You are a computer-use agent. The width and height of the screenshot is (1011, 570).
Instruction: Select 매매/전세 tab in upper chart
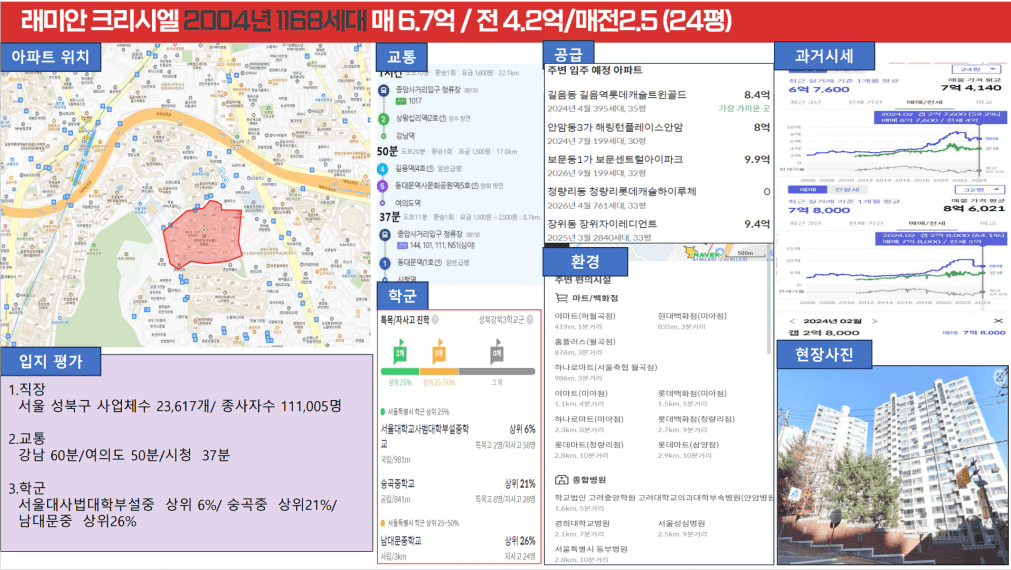click(924, 103)
